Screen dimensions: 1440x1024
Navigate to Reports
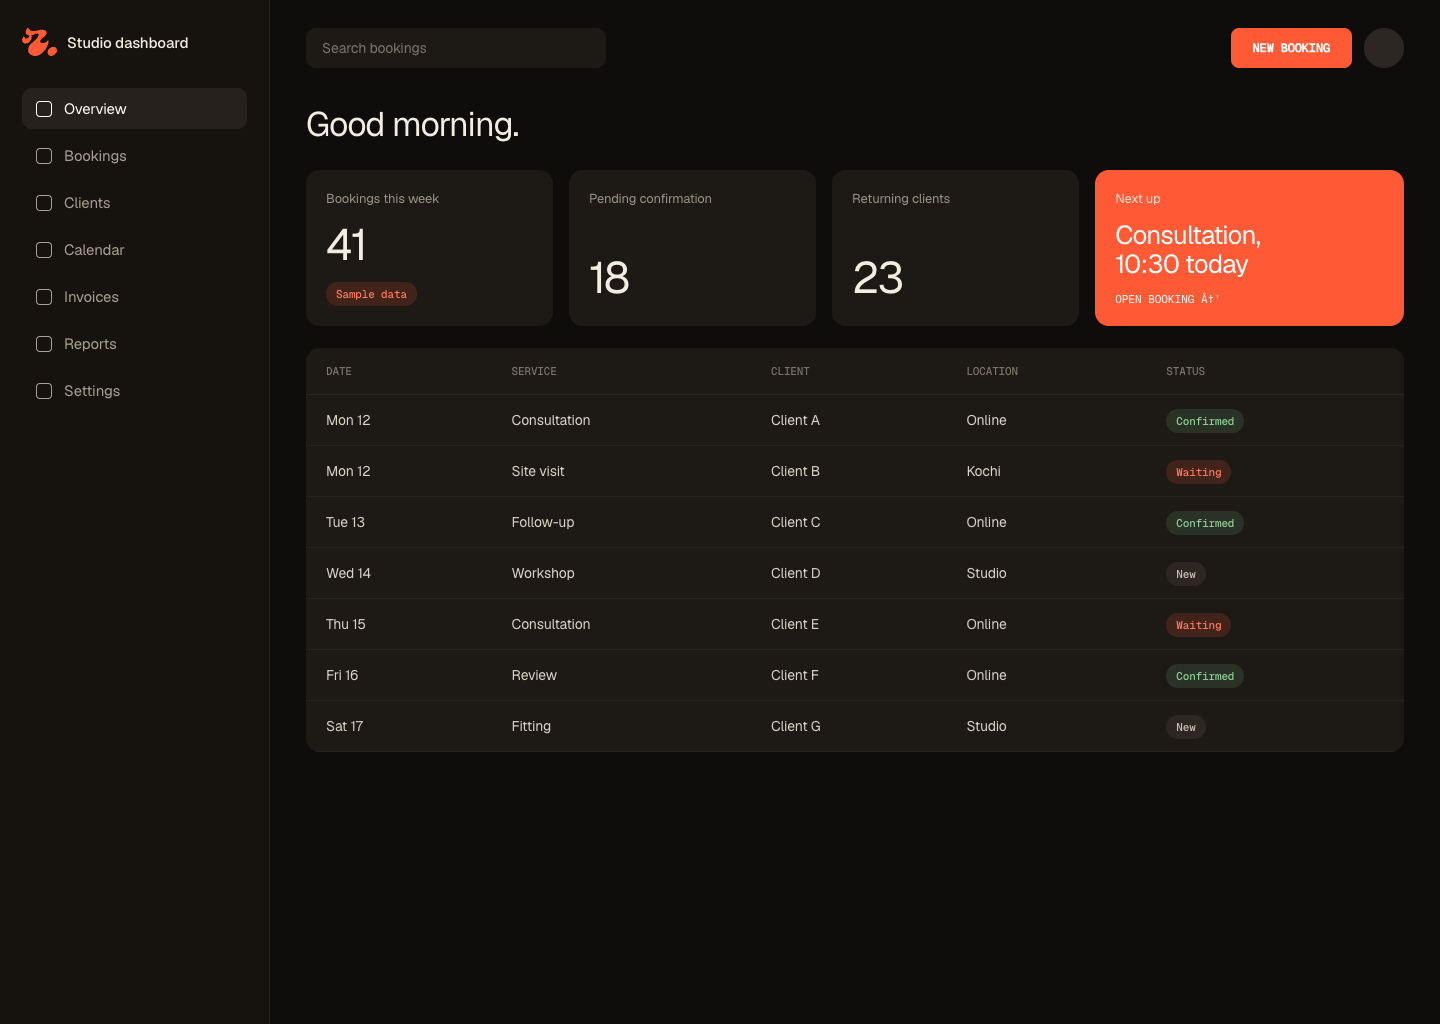coord(134,344)
